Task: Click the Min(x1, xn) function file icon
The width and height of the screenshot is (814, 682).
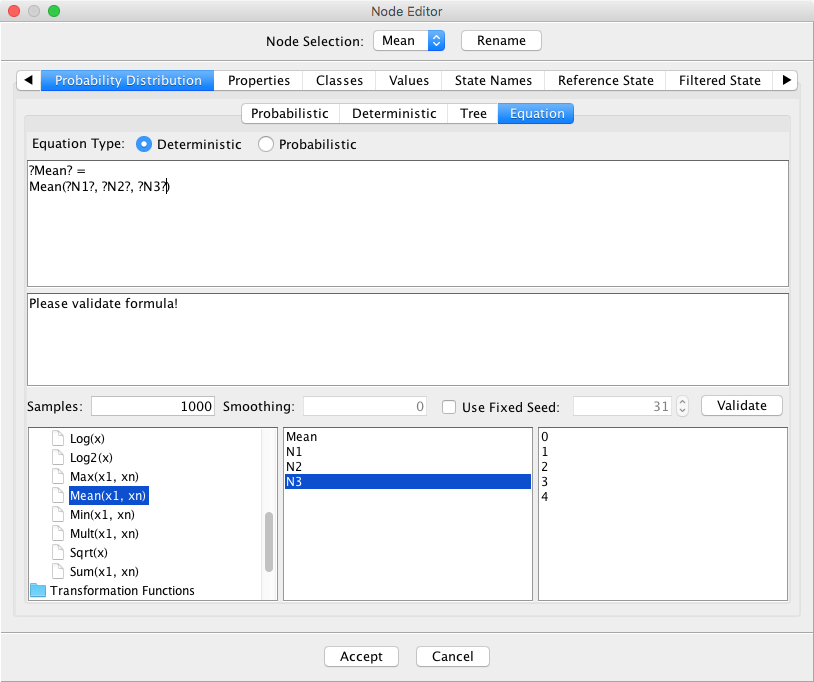Action: point(58,514)
